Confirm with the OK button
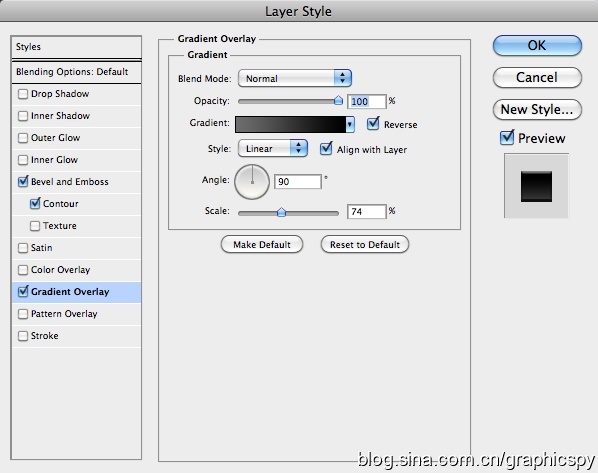Screen dimensions: 598x473 537,46
